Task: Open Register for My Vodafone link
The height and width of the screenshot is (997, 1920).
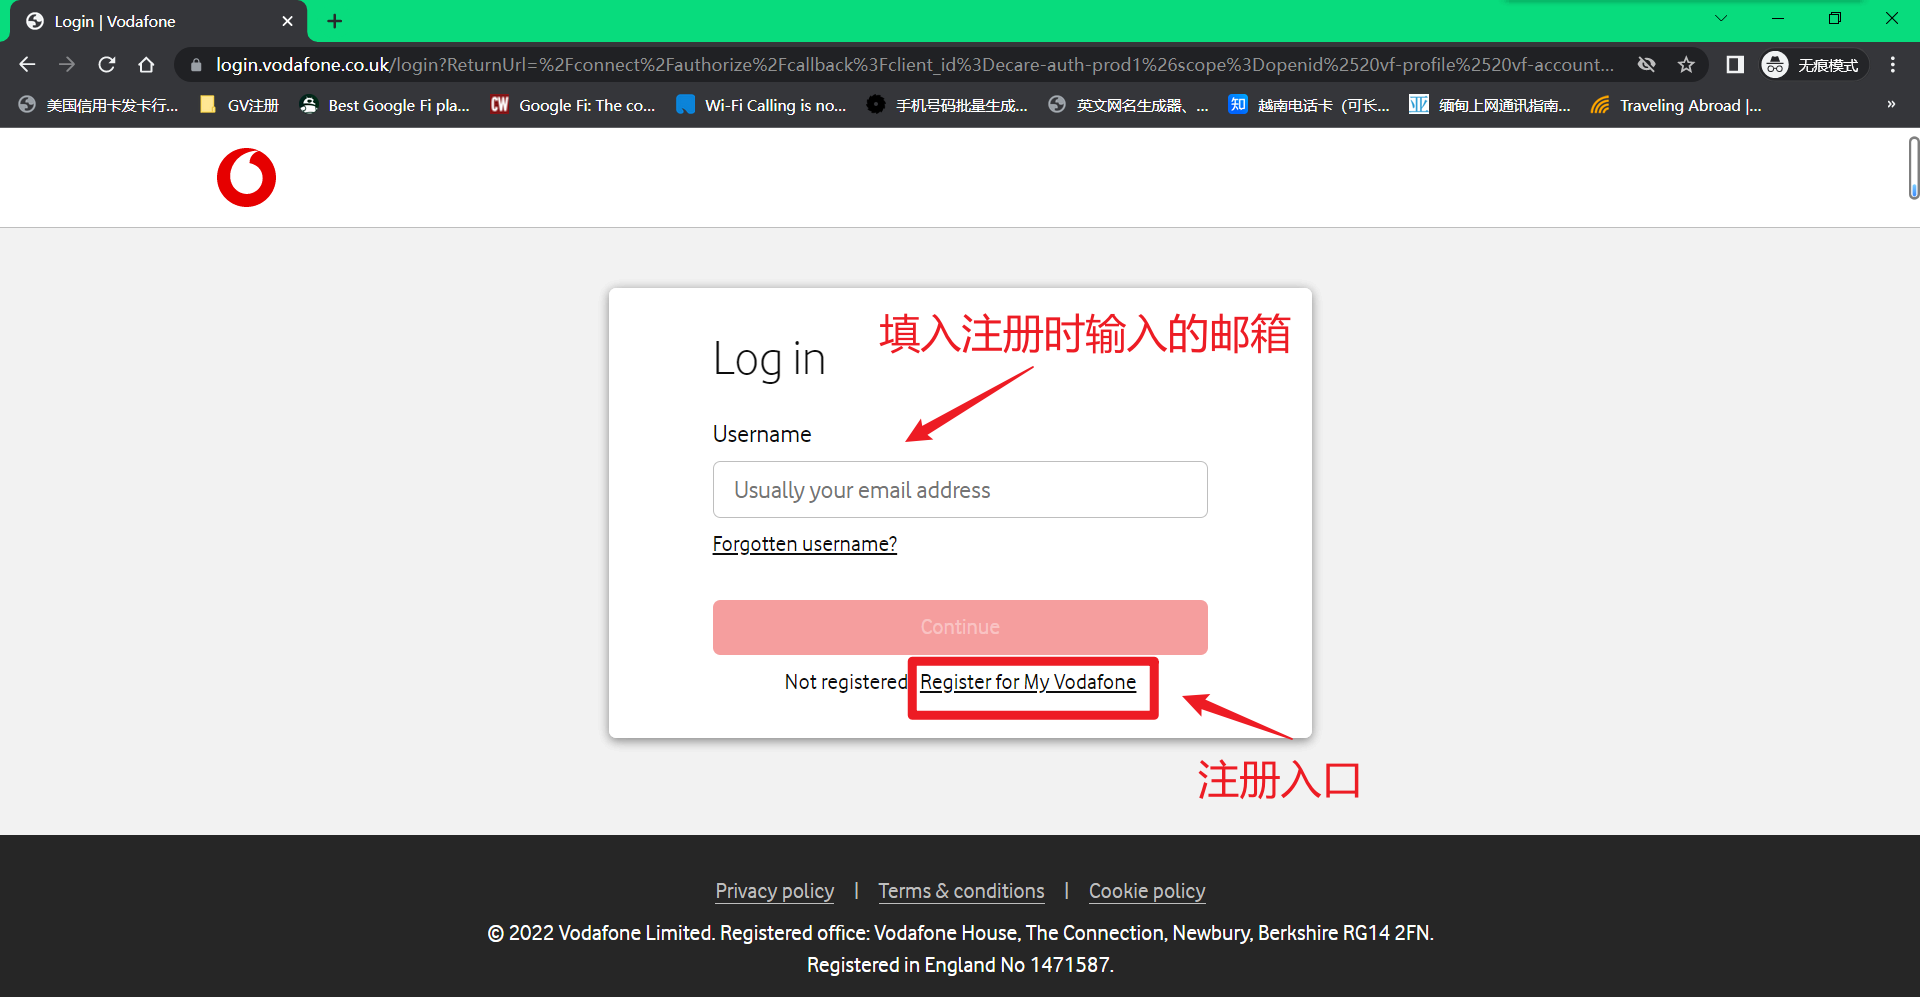Action: (x=1027, y=682)
